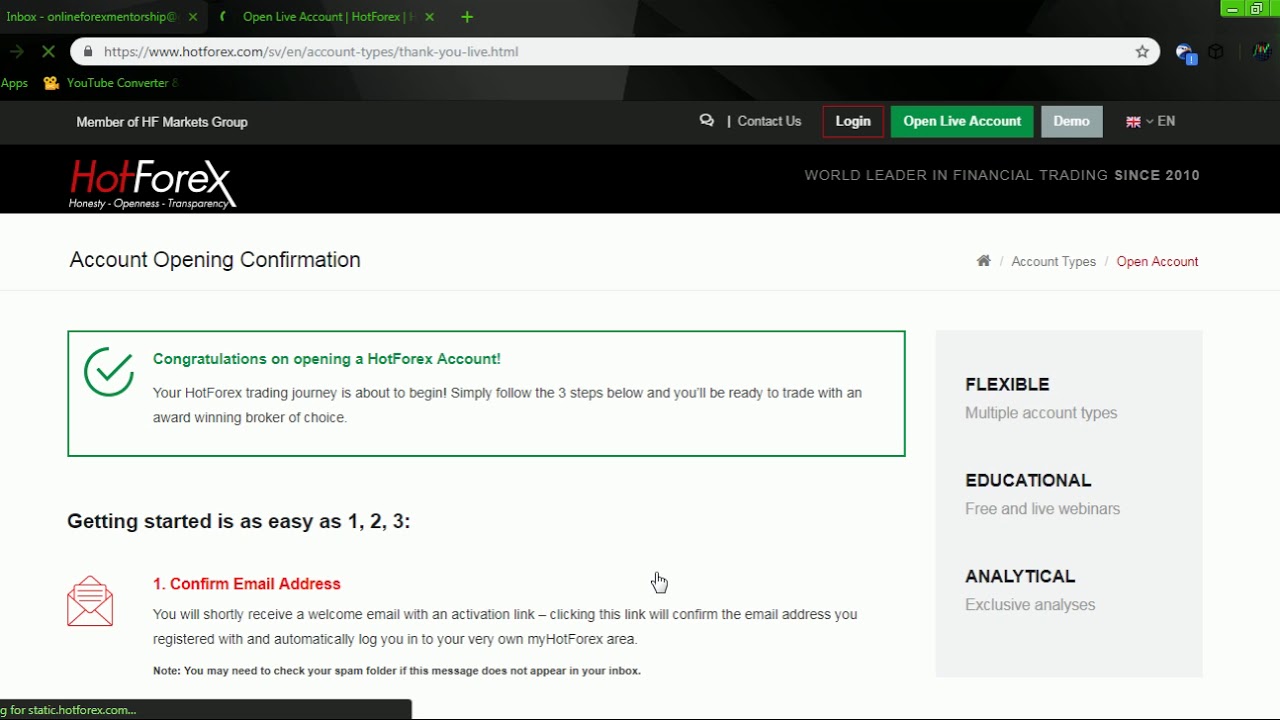
Task: Click the red envelope email icon
Action: 90,601
